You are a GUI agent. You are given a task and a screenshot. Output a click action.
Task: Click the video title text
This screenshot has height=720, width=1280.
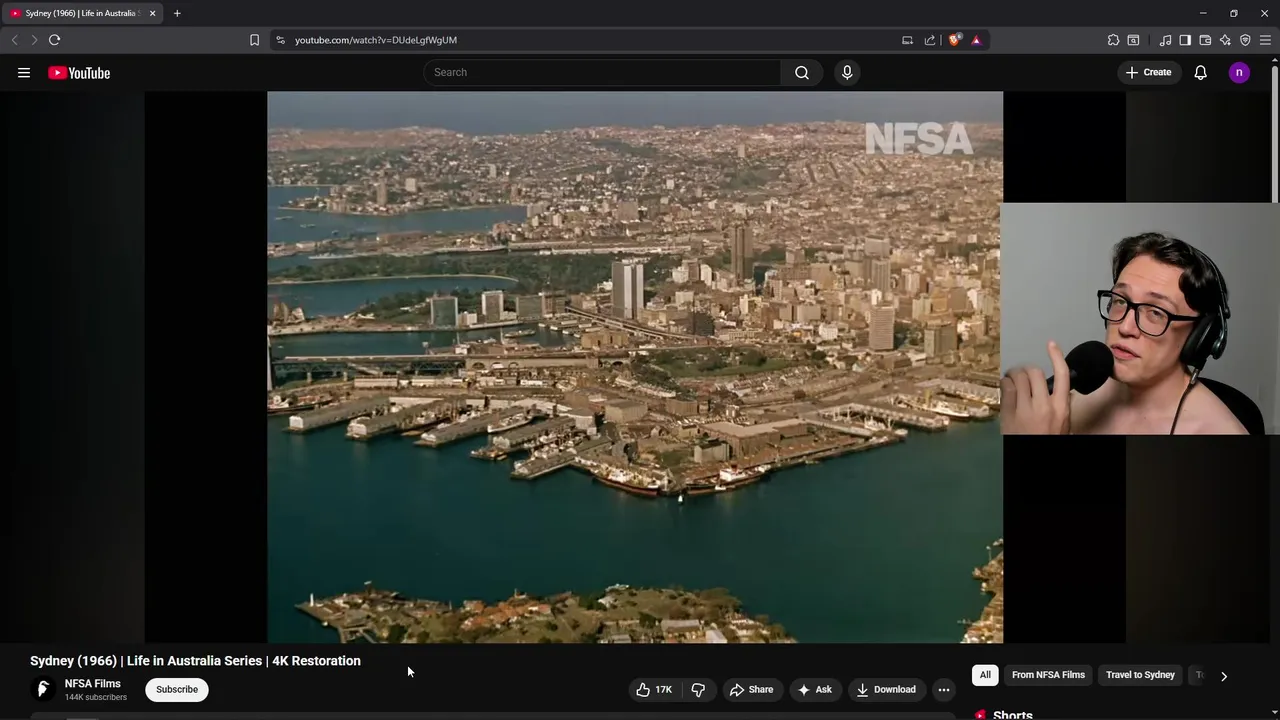pyautogui.click(x=195, y=661)
